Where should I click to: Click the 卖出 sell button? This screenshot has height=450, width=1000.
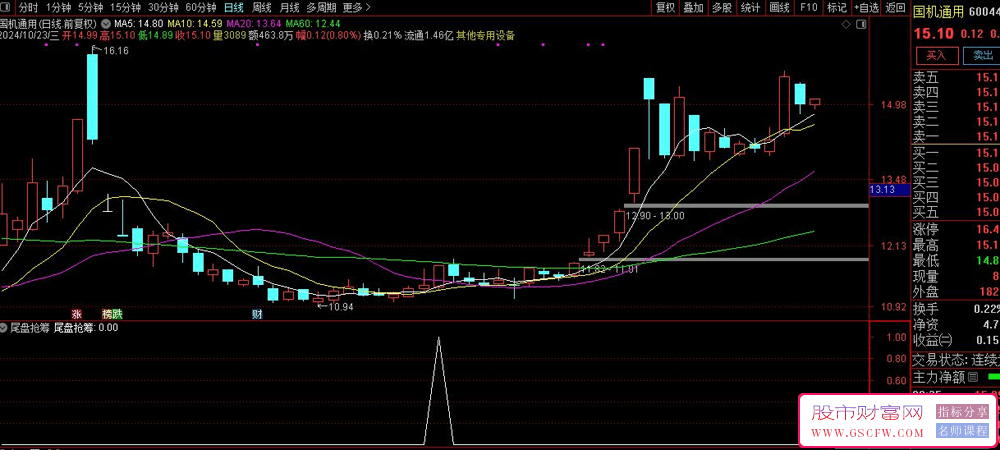[x=983, y=55]
